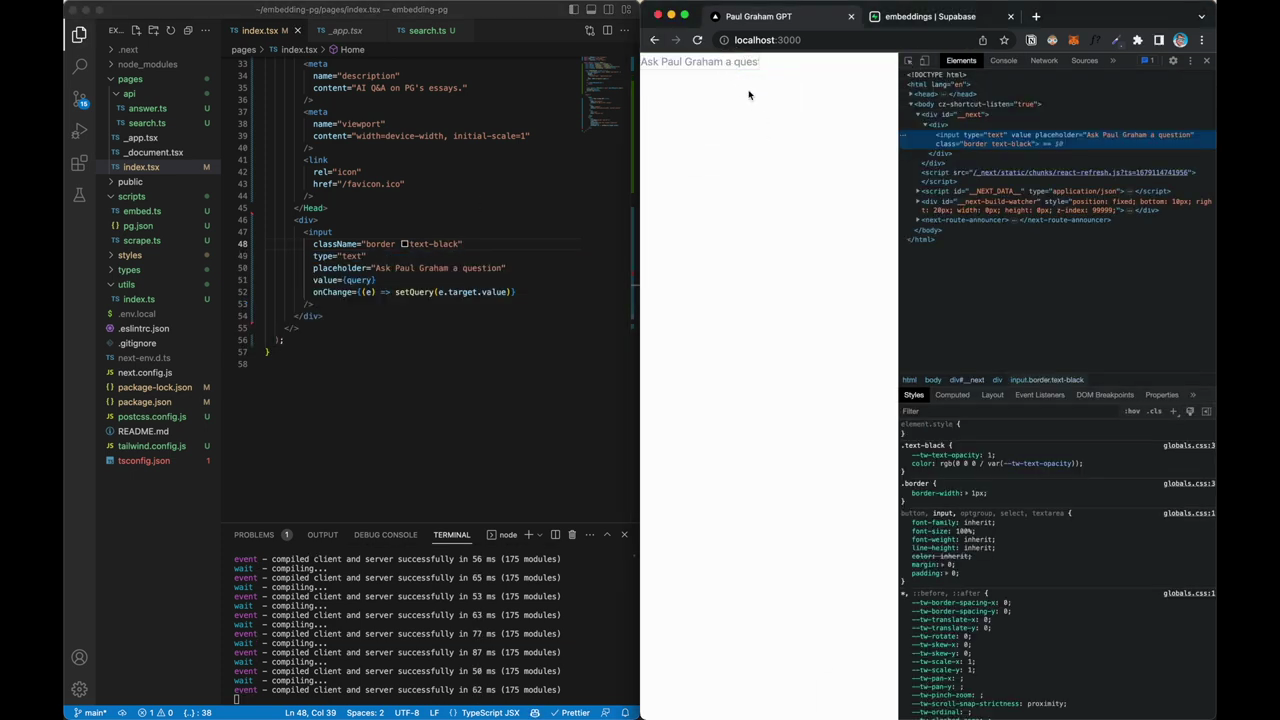Click the Ask Paul Graham input field
1280x720 pixels.
[x=700, y=62]
